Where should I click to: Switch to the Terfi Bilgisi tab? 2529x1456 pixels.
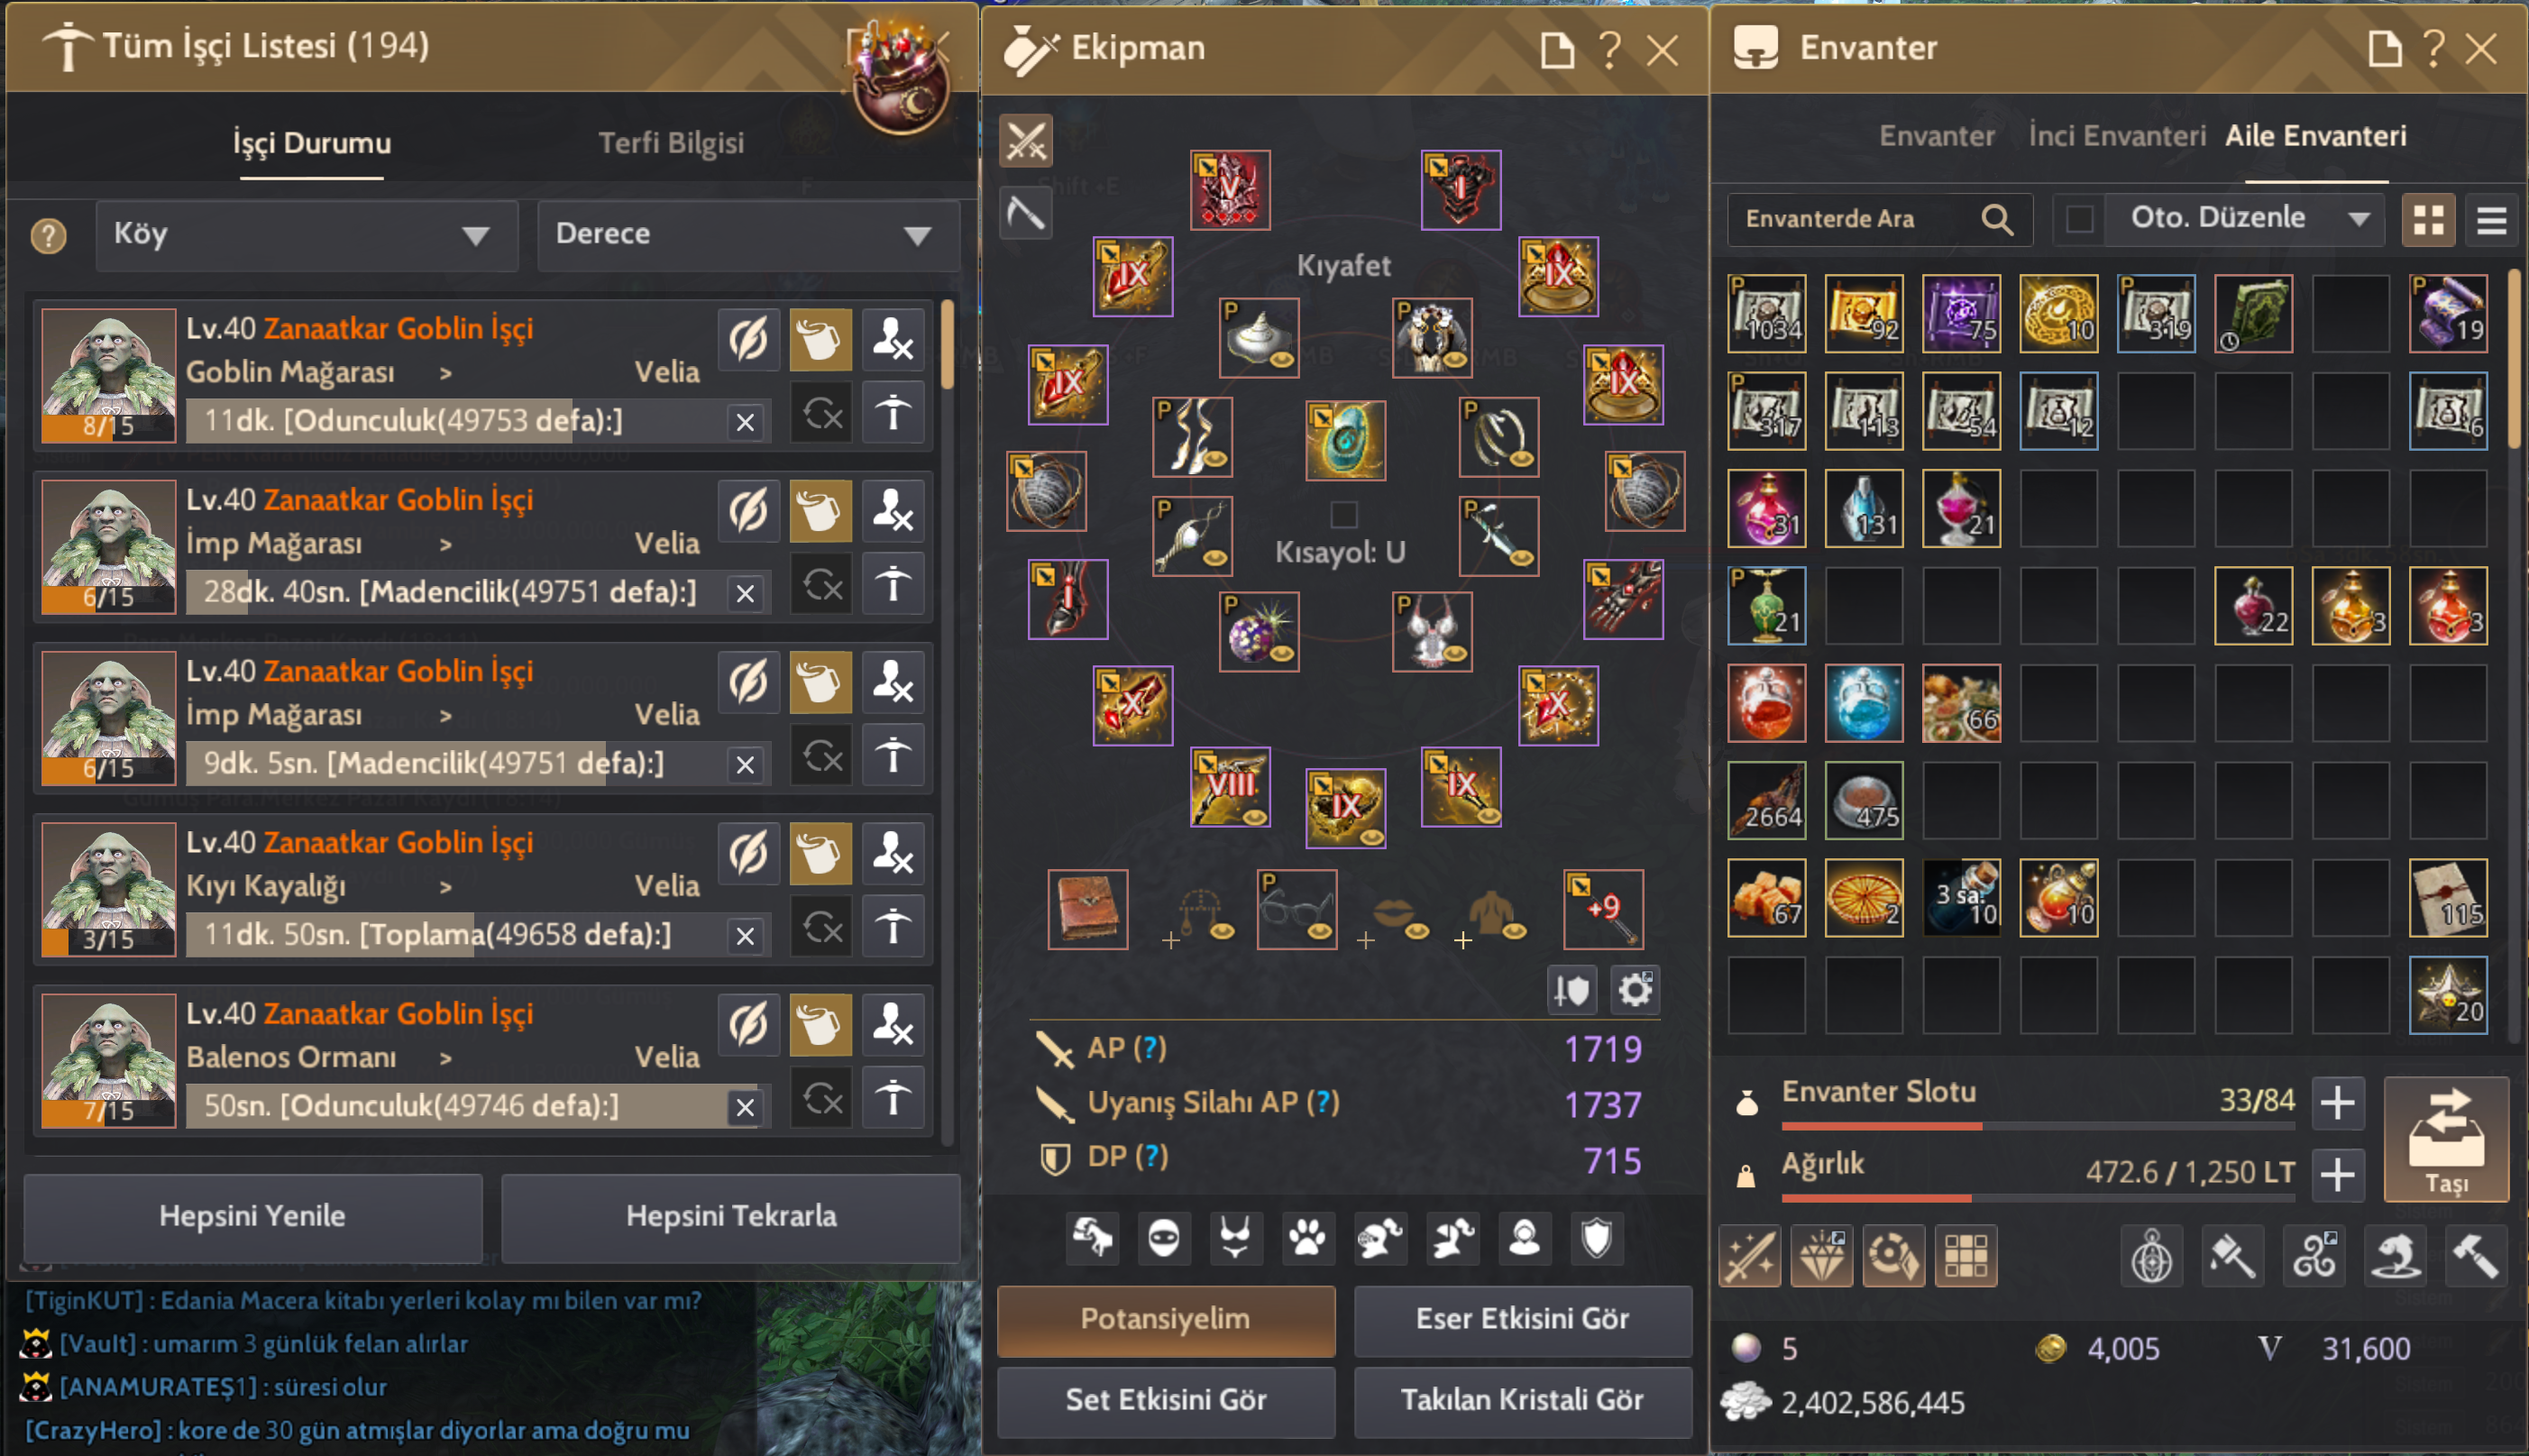click(x=671, y=143)
